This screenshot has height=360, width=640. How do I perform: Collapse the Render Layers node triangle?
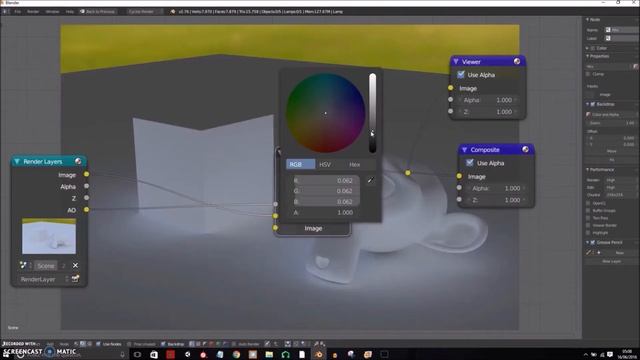tap(17, 162)
